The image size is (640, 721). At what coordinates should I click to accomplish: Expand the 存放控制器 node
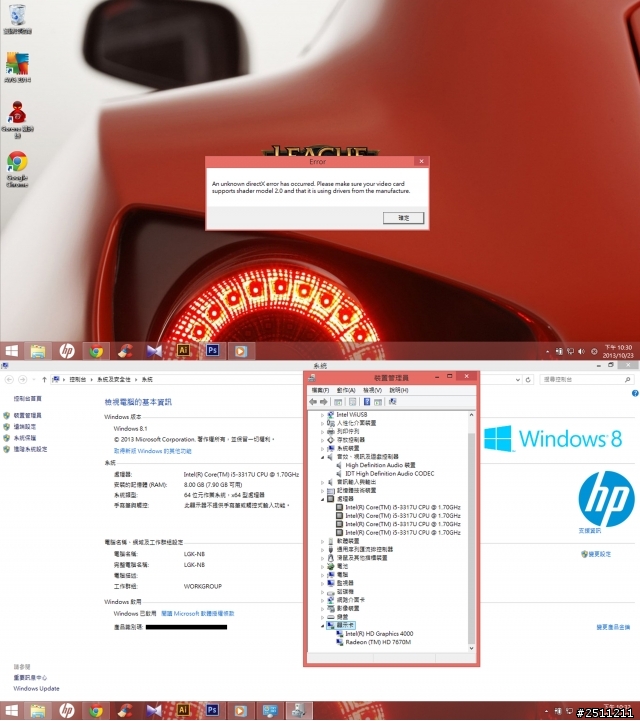tap(322, 440)
